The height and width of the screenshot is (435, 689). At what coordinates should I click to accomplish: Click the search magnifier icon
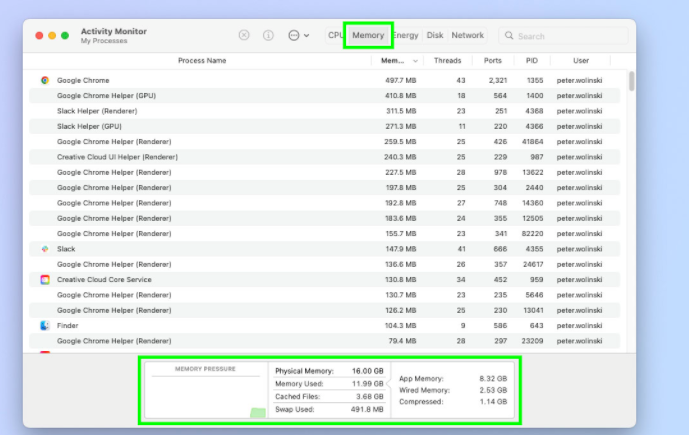click(510, 36)
